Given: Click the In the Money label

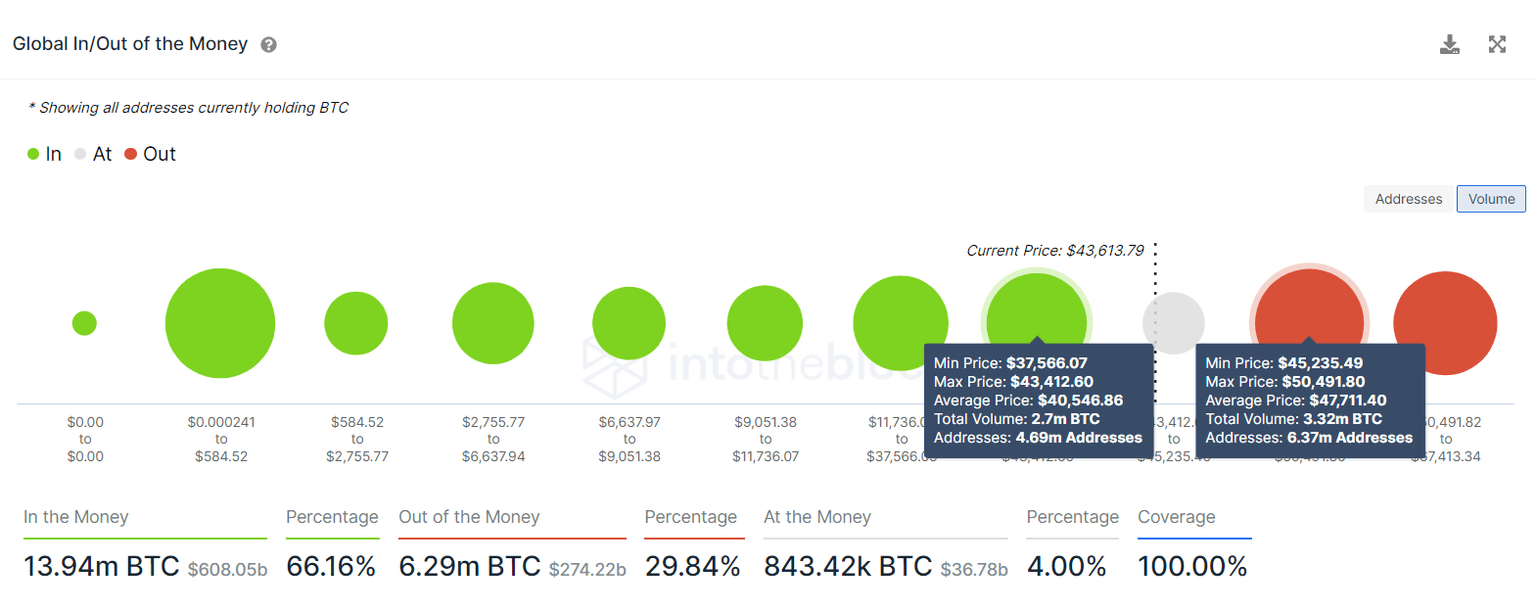Looking at the screenshot, I should click(x=75, y=517).
